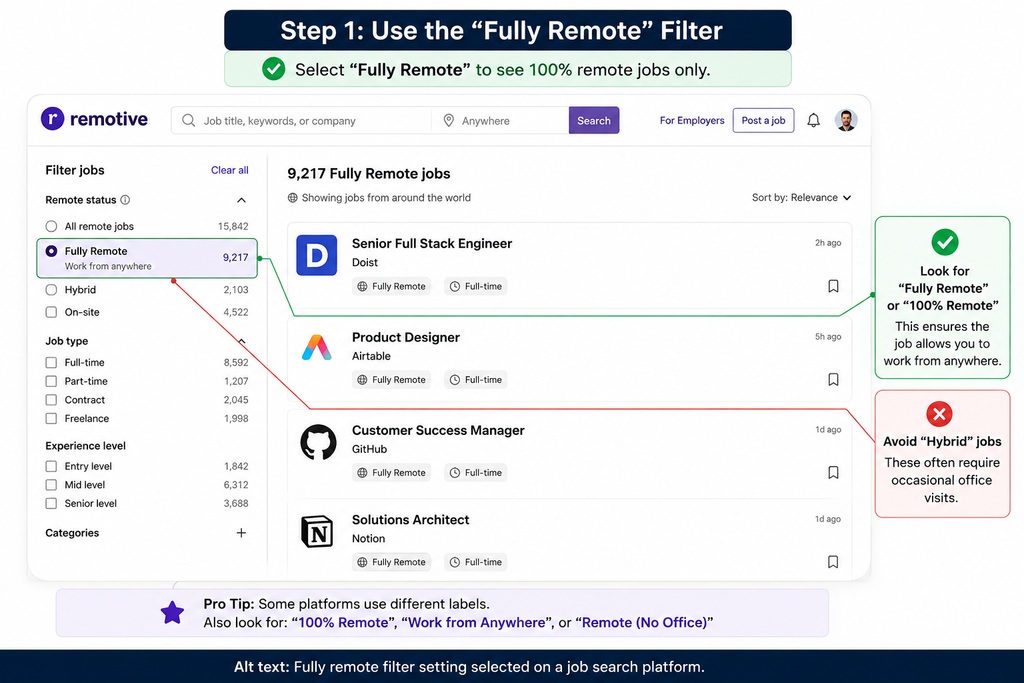Check the Freelance job type checkbox
Screen dimensions: 1024x683
pos(51,419)
